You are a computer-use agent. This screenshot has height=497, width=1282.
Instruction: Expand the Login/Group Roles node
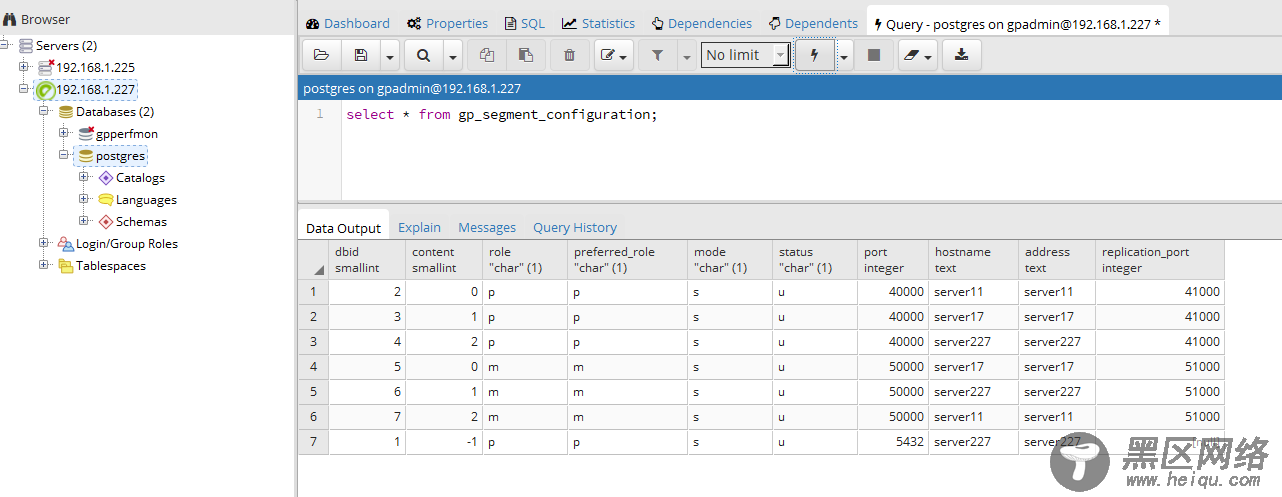point(44,242)
